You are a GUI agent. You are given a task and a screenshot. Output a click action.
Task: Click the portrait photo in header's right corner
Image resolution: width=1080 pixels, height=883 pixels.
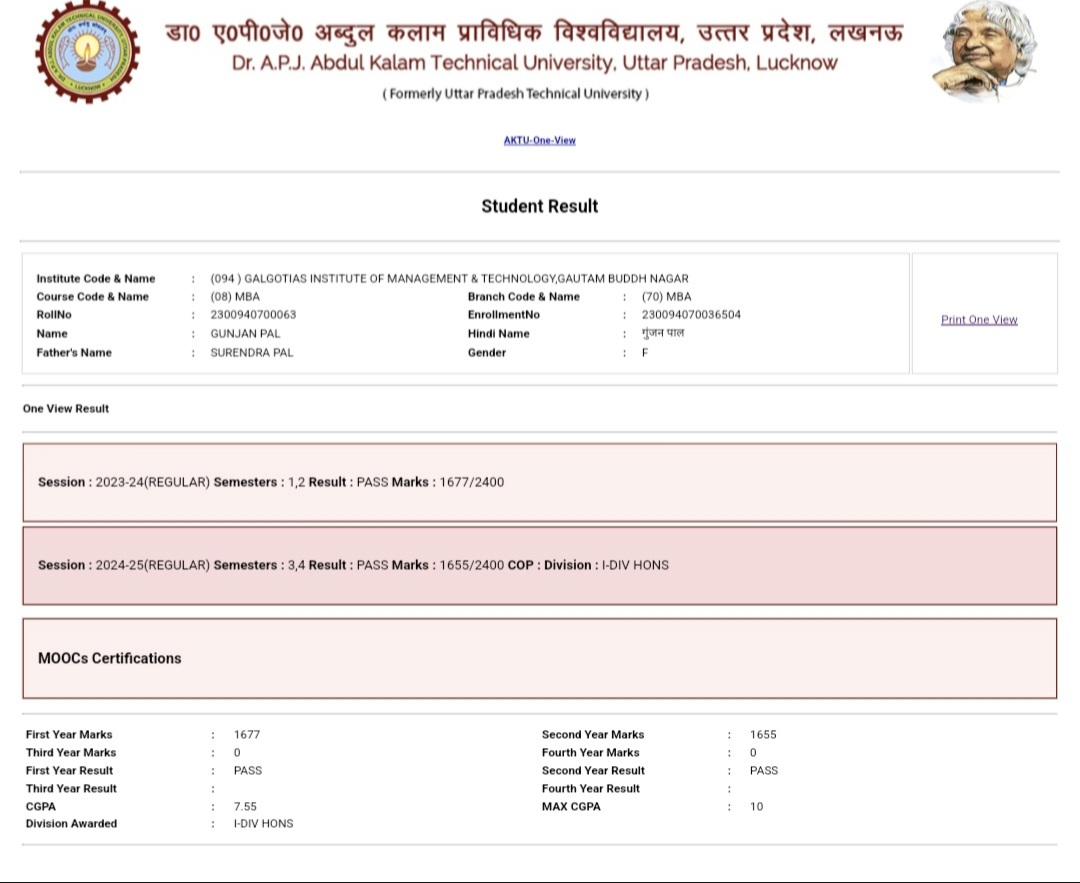(989, 52)
